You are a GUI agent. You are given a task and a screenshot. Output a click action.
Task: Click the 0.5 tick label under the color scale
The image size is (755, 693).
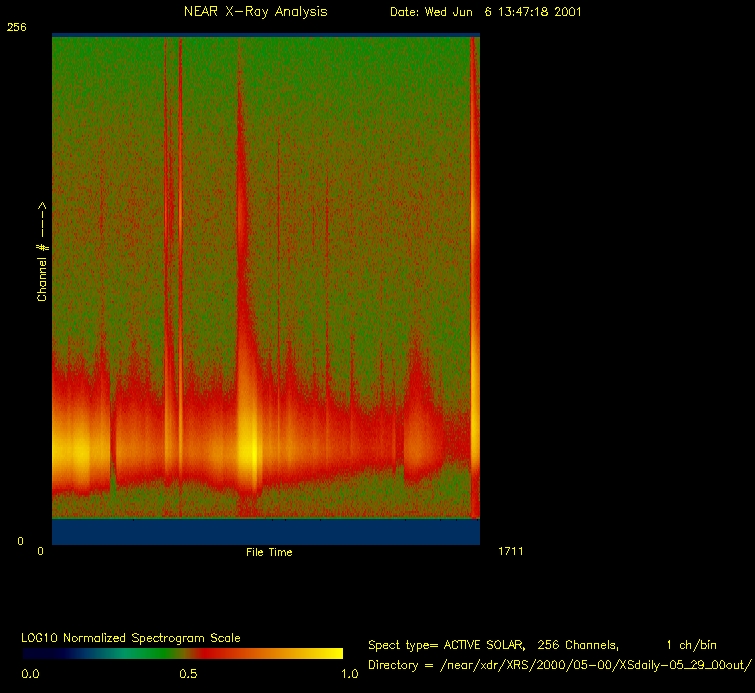187,674
